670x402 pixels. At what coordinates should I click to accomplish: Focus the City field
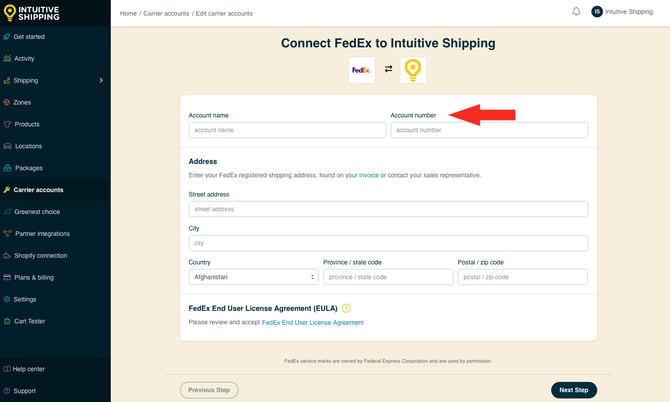tap(388, 243)
